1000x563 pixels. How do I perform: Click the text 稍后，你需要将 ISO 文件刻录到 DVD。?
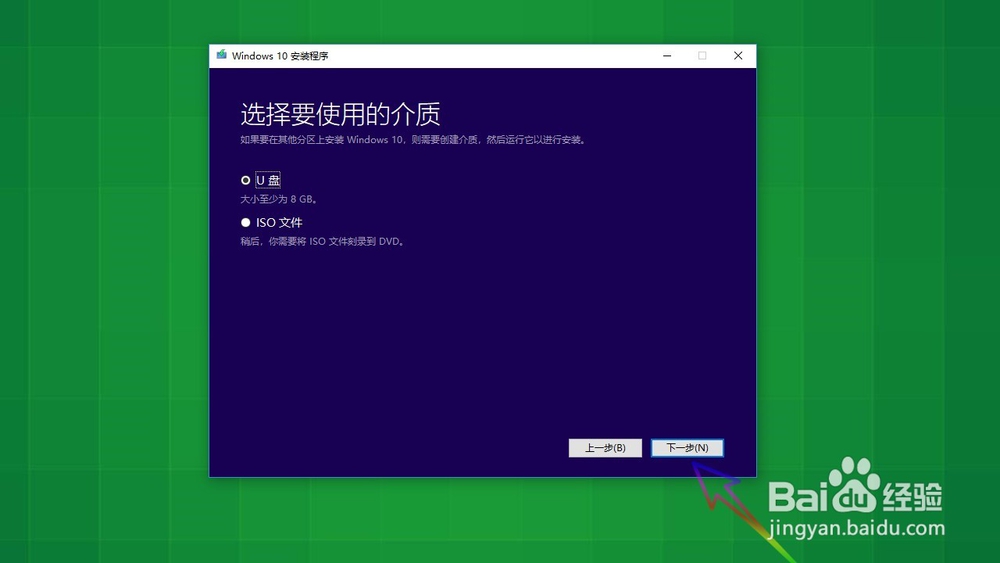pos(323,242)
